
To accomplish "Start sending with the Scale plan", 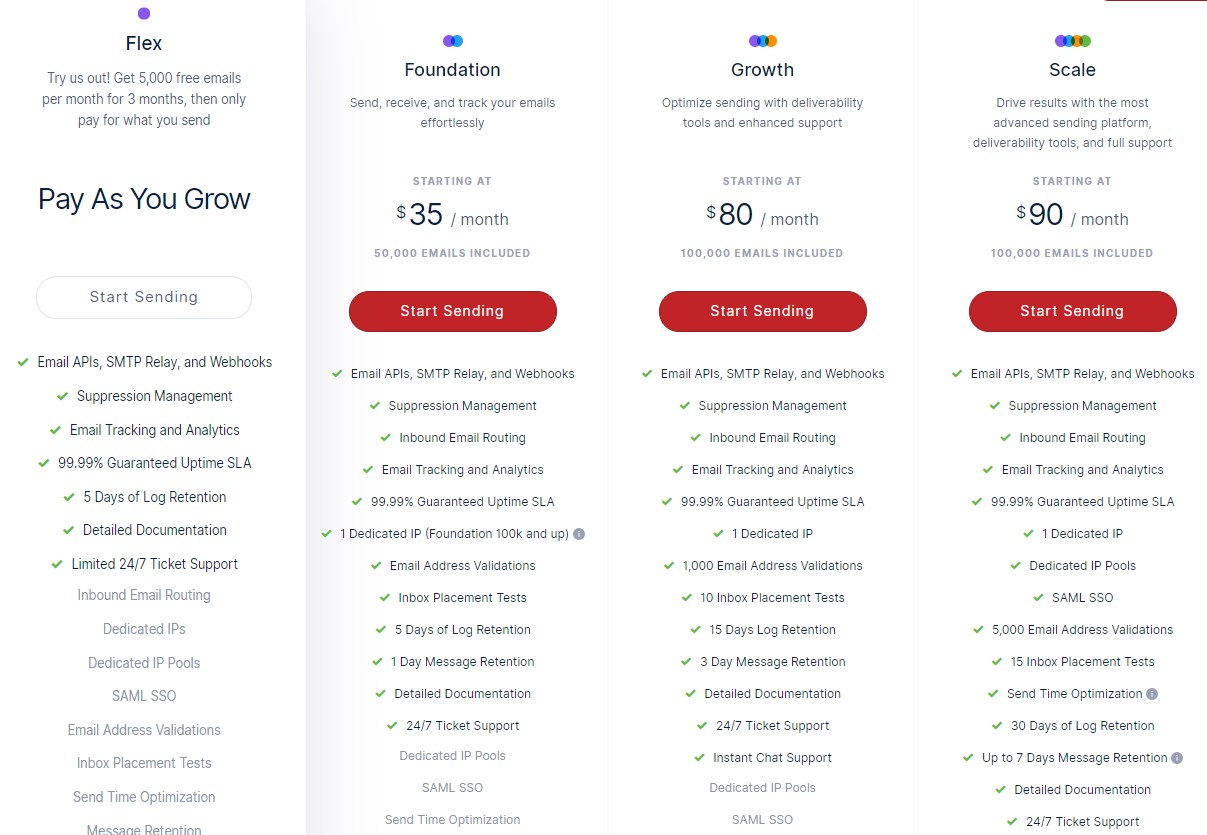I will click(1072, 311).
